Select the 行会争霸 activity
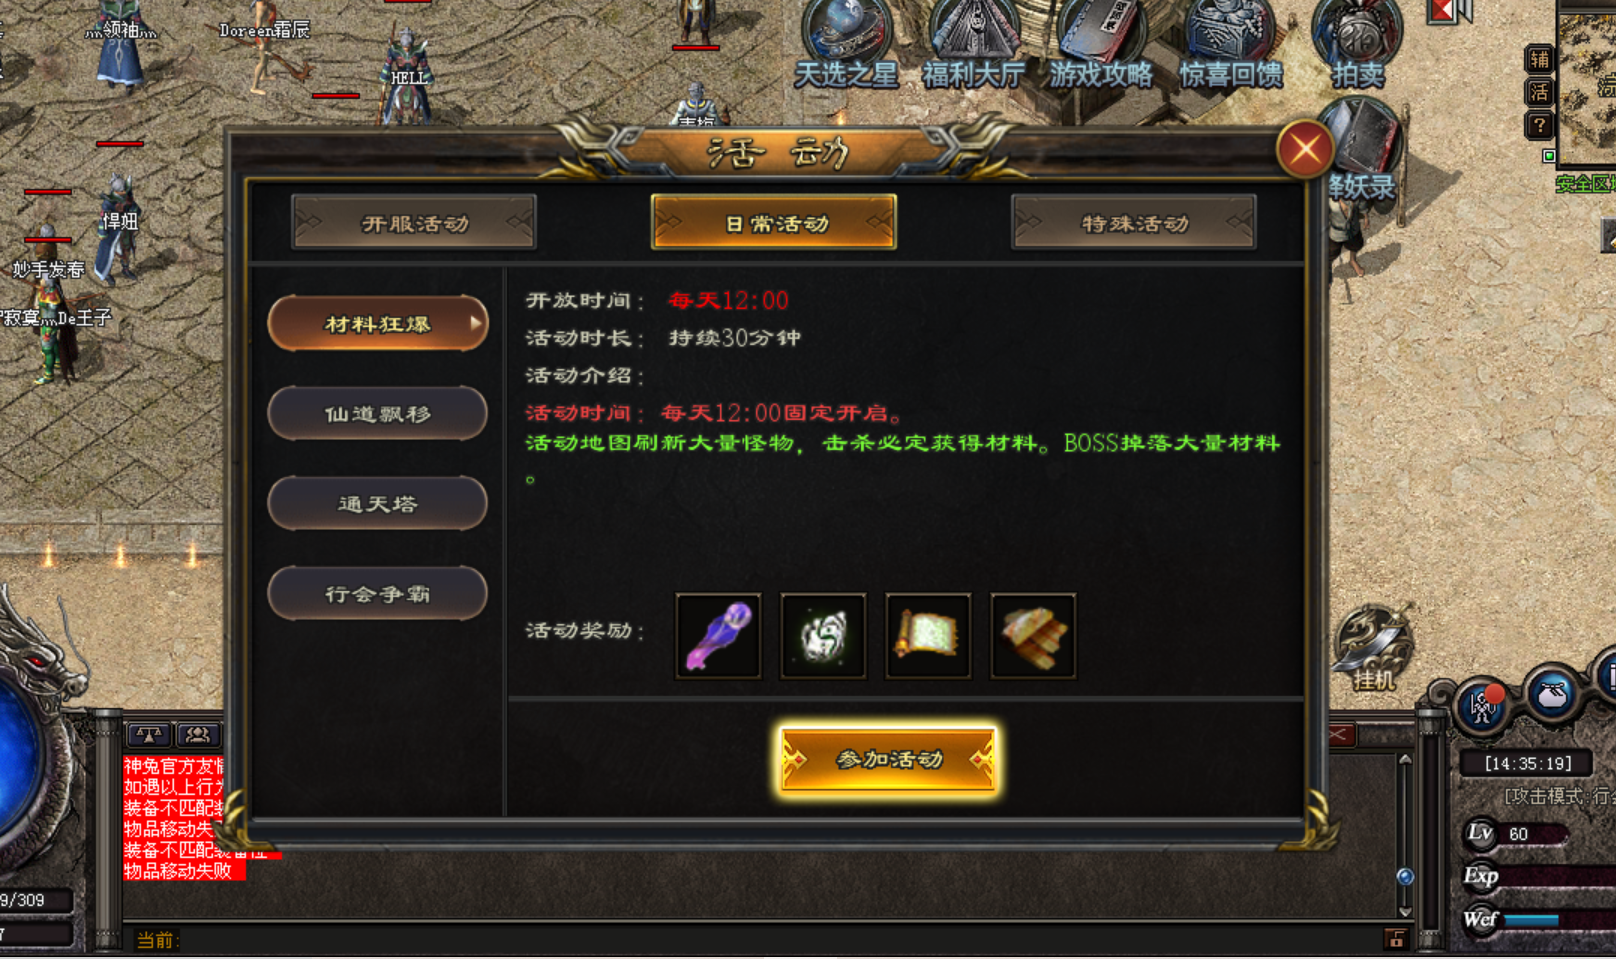 click(x=378, y=593)
